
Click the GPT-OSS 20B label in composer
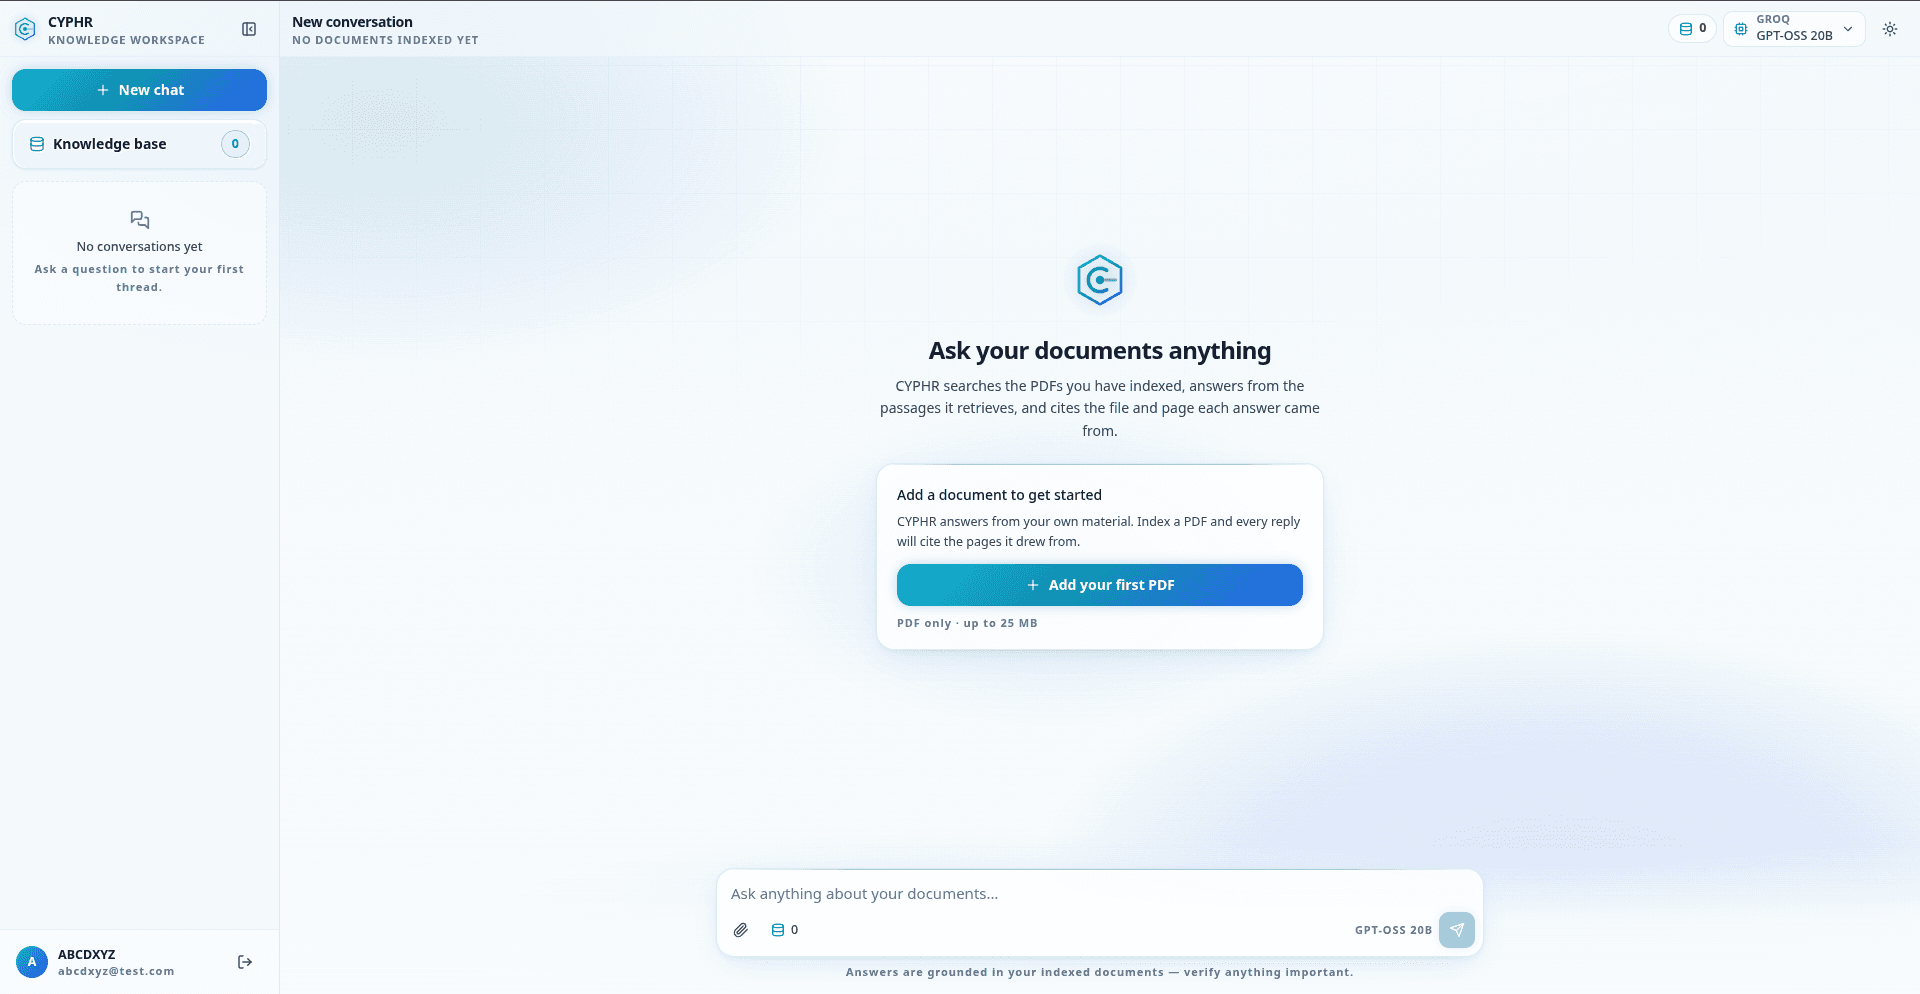click(x=1393, y=930)
